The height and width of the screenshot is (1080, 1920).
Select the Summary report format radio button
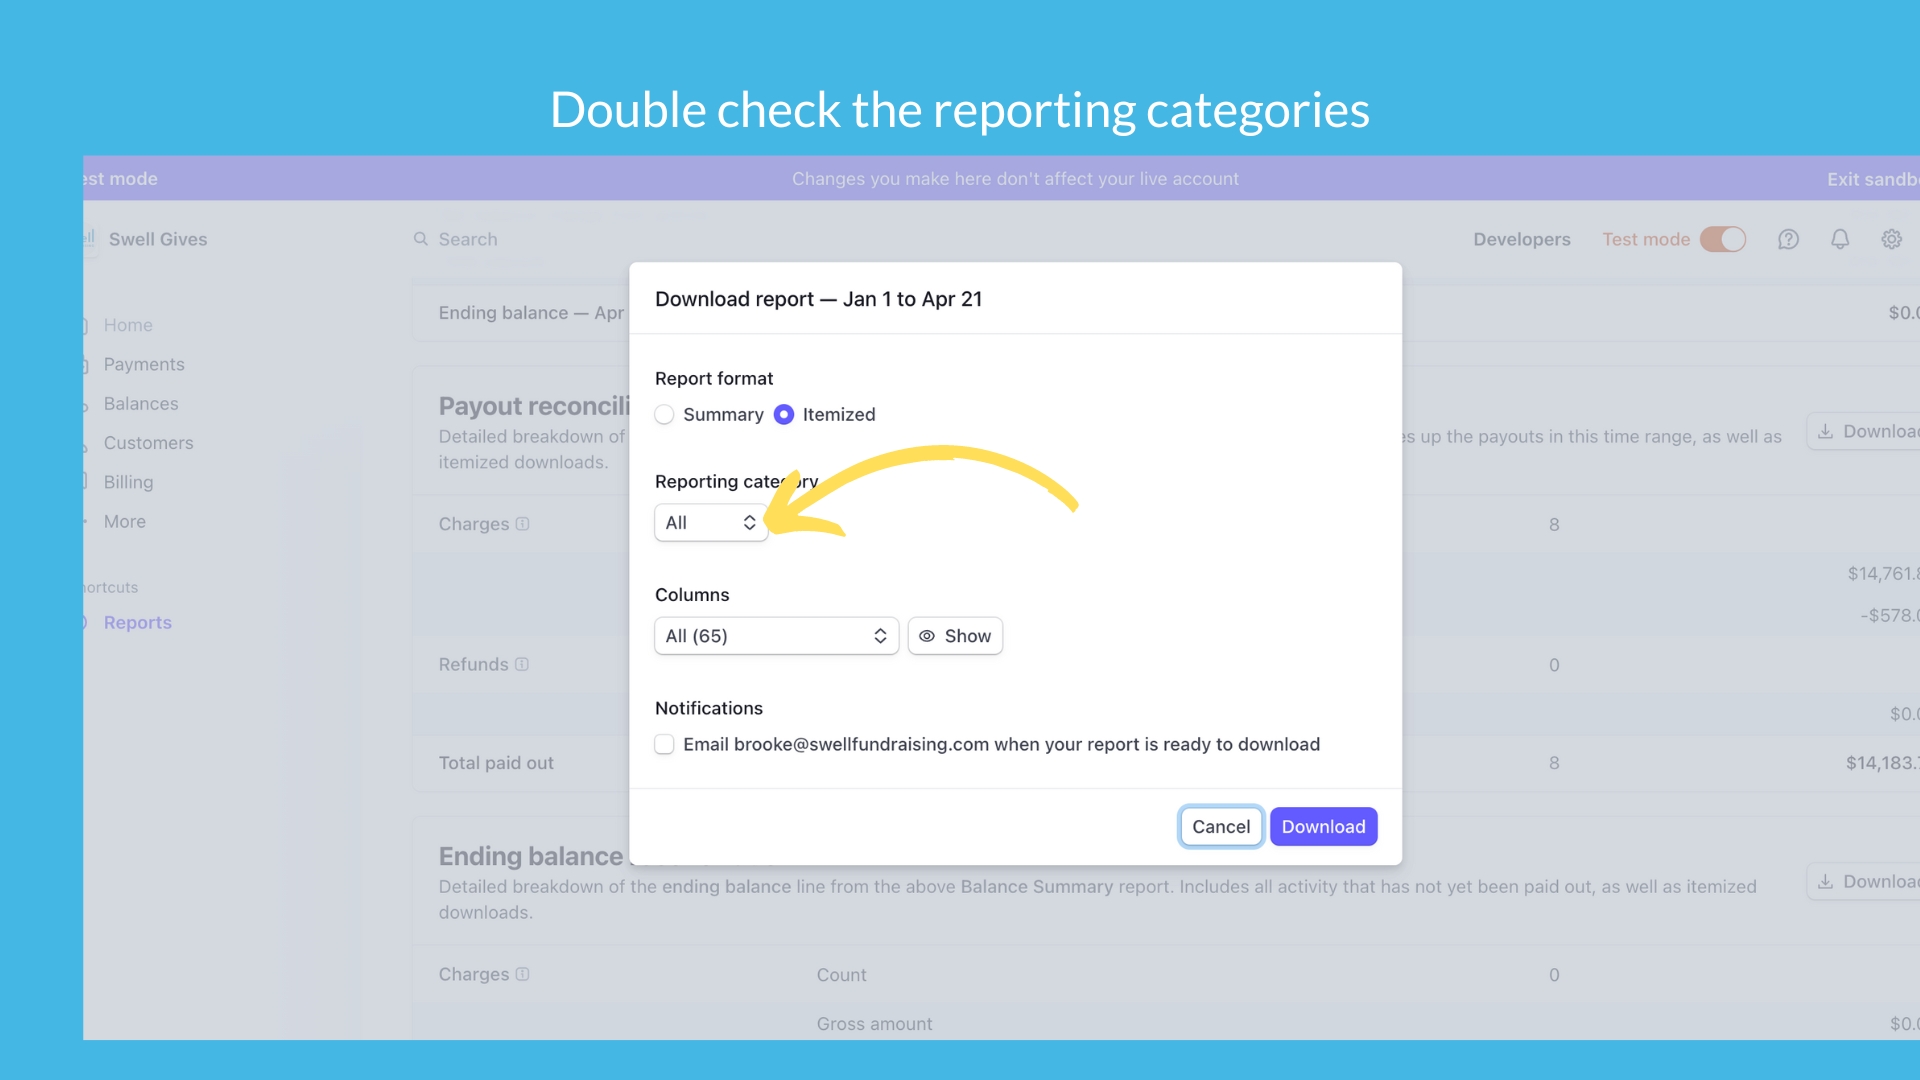pyautogui.click(x=665, y=414)
